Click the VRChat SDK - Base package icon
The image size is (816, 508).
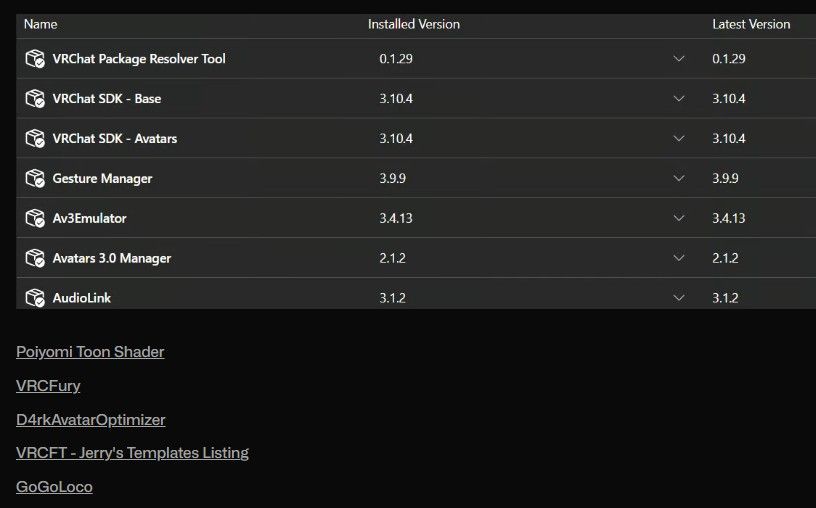pos(35,98)
